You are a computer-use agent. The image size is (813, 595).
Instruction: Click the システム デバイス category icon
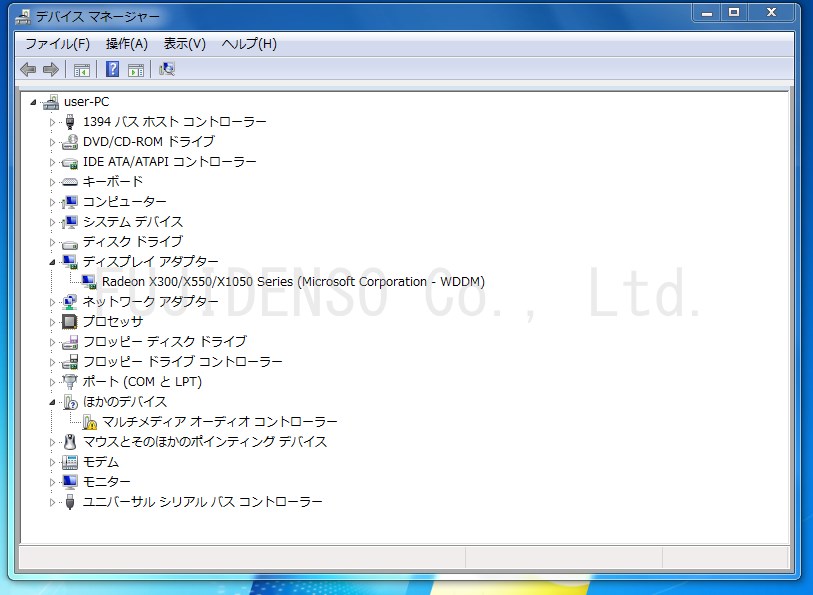pyautogui.click(x=69, y=222)
